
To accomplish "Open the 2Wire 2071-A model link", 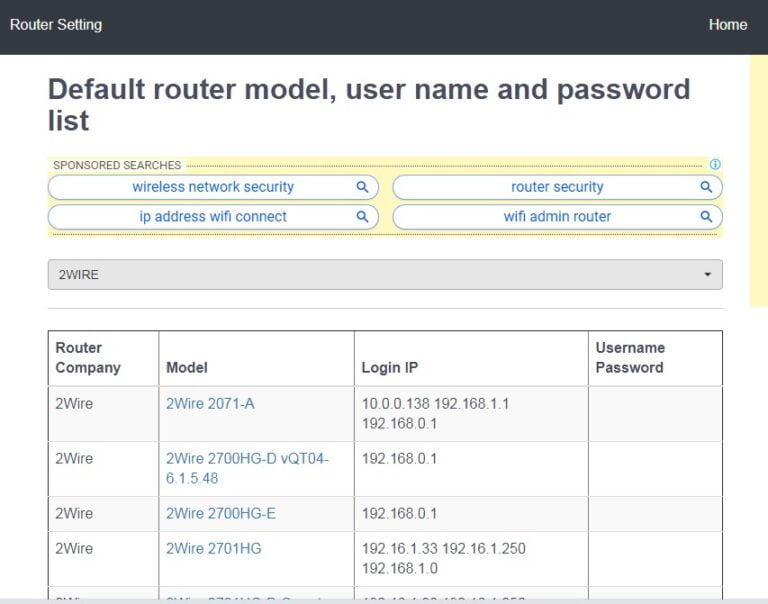I will [210, 404].
